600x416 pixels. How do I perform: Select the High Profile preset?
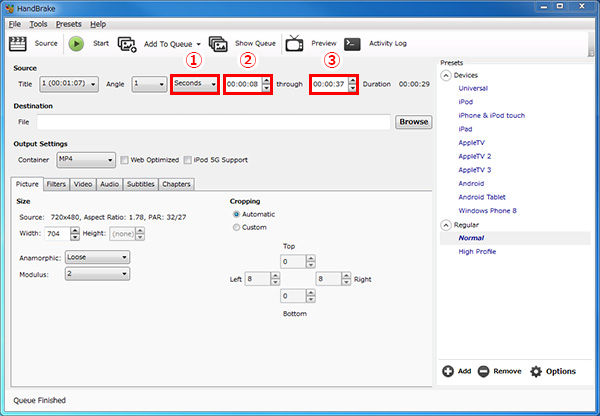pos(477,252)
